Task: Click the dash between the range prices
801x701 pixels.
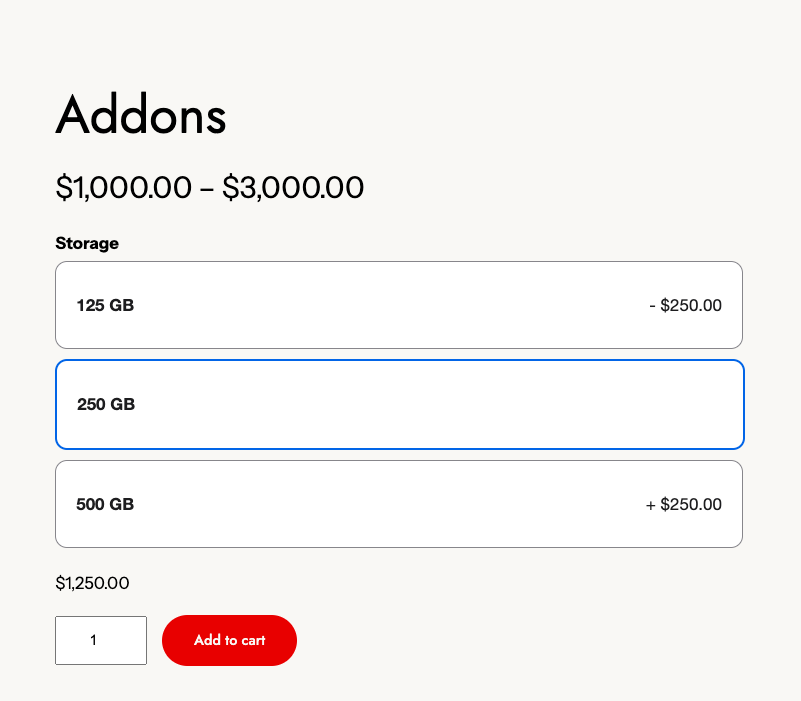Action: [207, 188]
